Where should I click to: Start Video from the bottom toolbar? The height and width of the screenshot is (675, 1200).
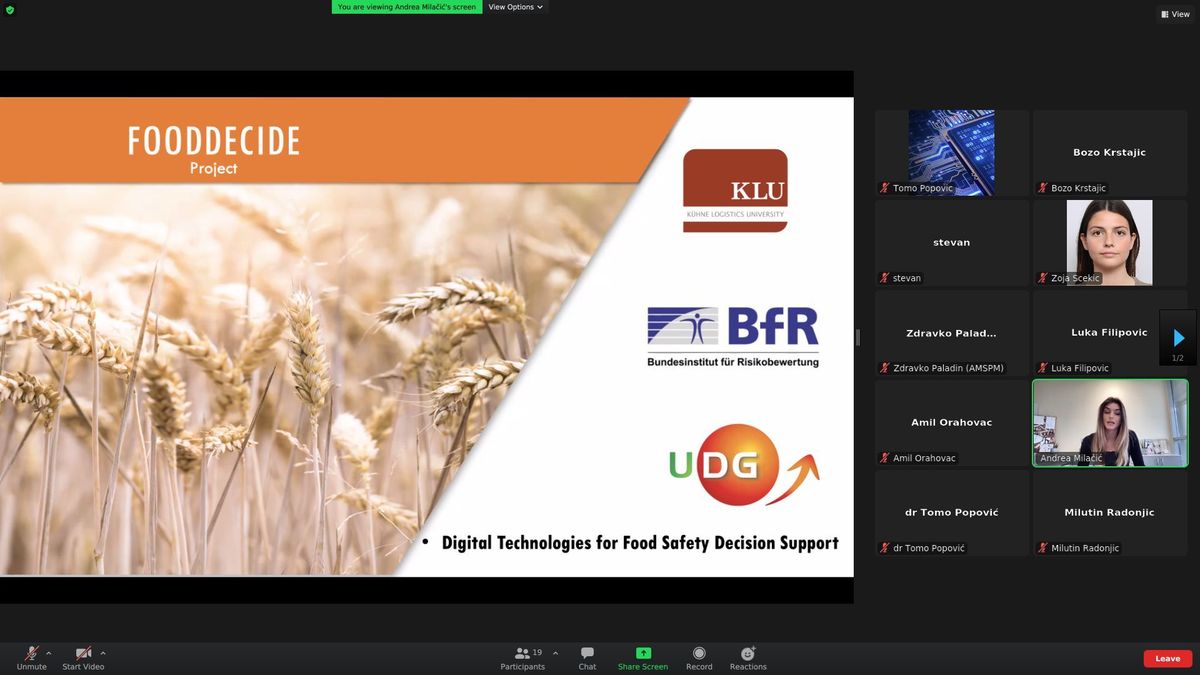(83, 658)
